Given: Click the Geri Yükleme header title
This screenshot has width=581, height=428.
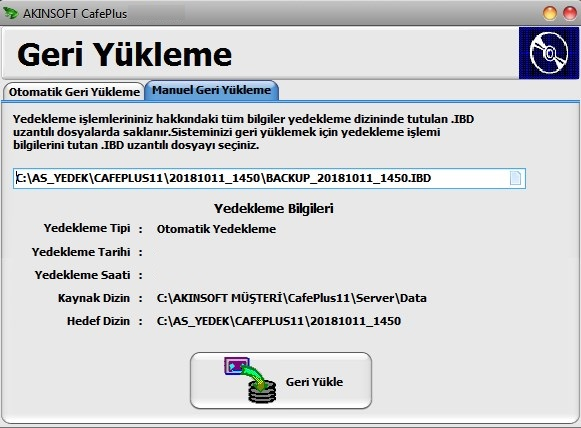Looking at the screenshot, I should coord(124,54).
